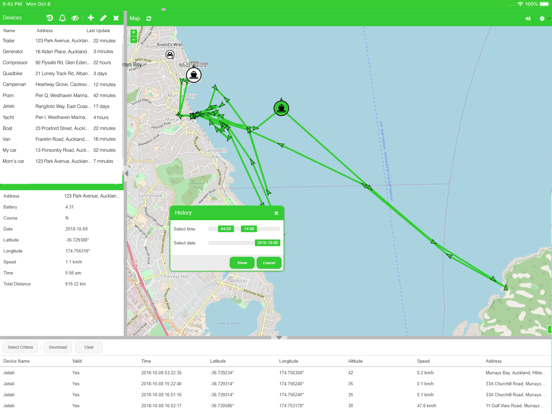Open settings gear menu
The width and height of the screenshot is (552, 414).
542,19
